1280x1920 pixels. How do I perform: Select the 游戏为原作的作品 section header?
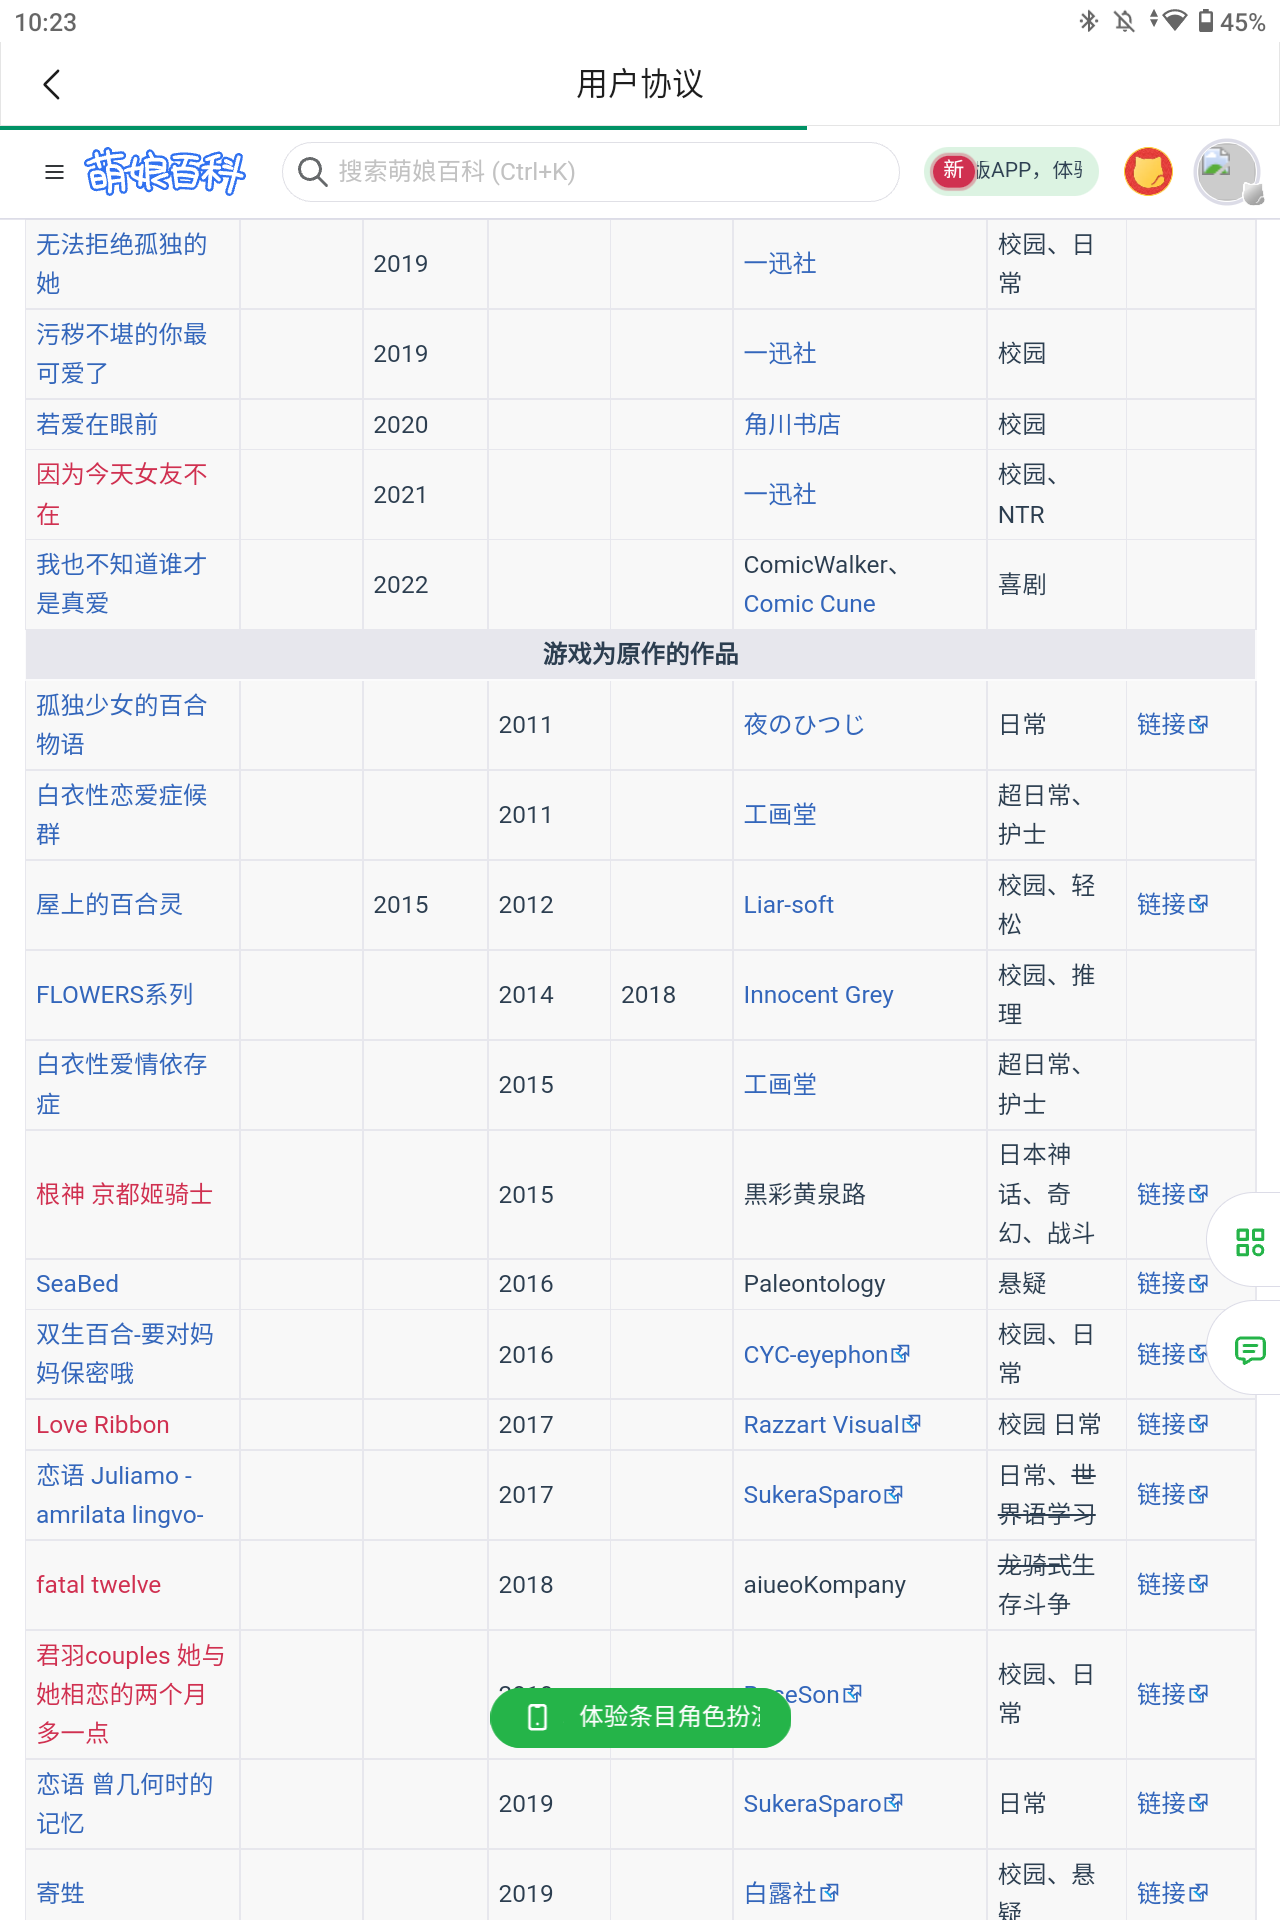[640, 654]
